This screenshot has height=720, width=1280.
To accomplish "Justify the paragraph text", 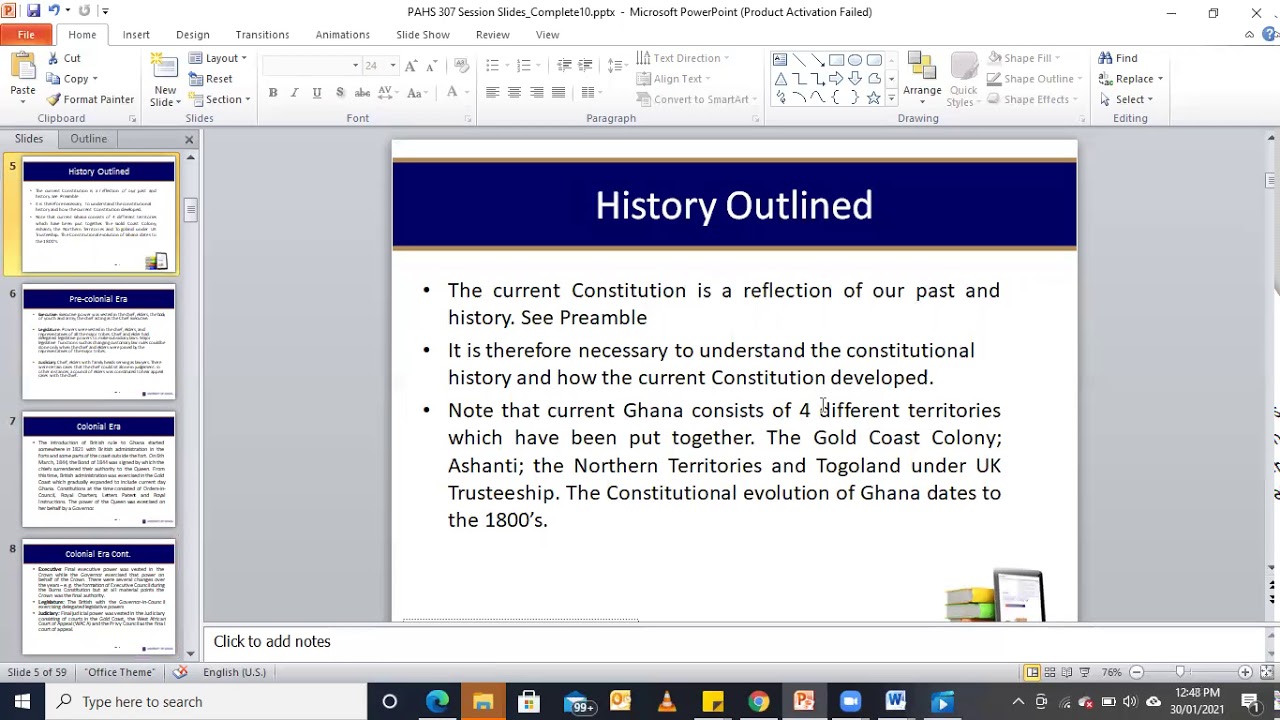I will pos(558,92).
